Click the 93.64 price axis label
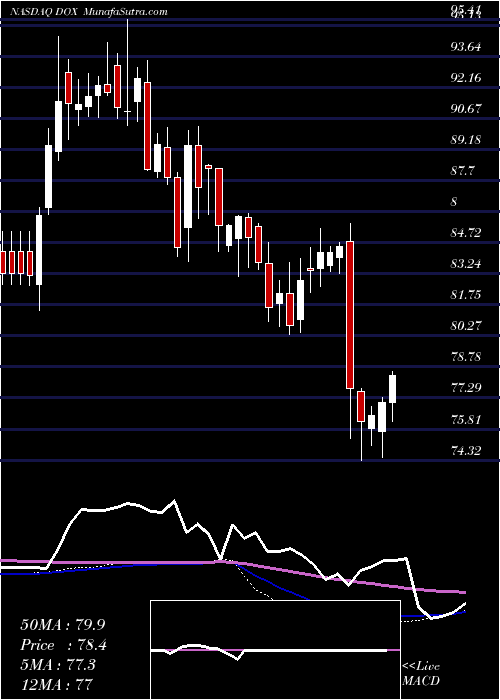The height and width of the screenshot is (700, 500). pyautogui.click(x=466, y=46)
